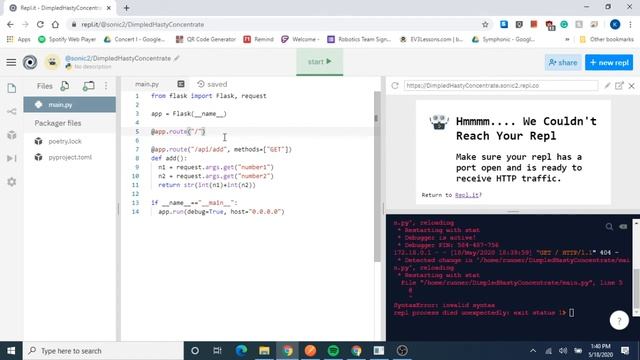
Task: Bookmark this page with star icon
Action: point(485,24)
